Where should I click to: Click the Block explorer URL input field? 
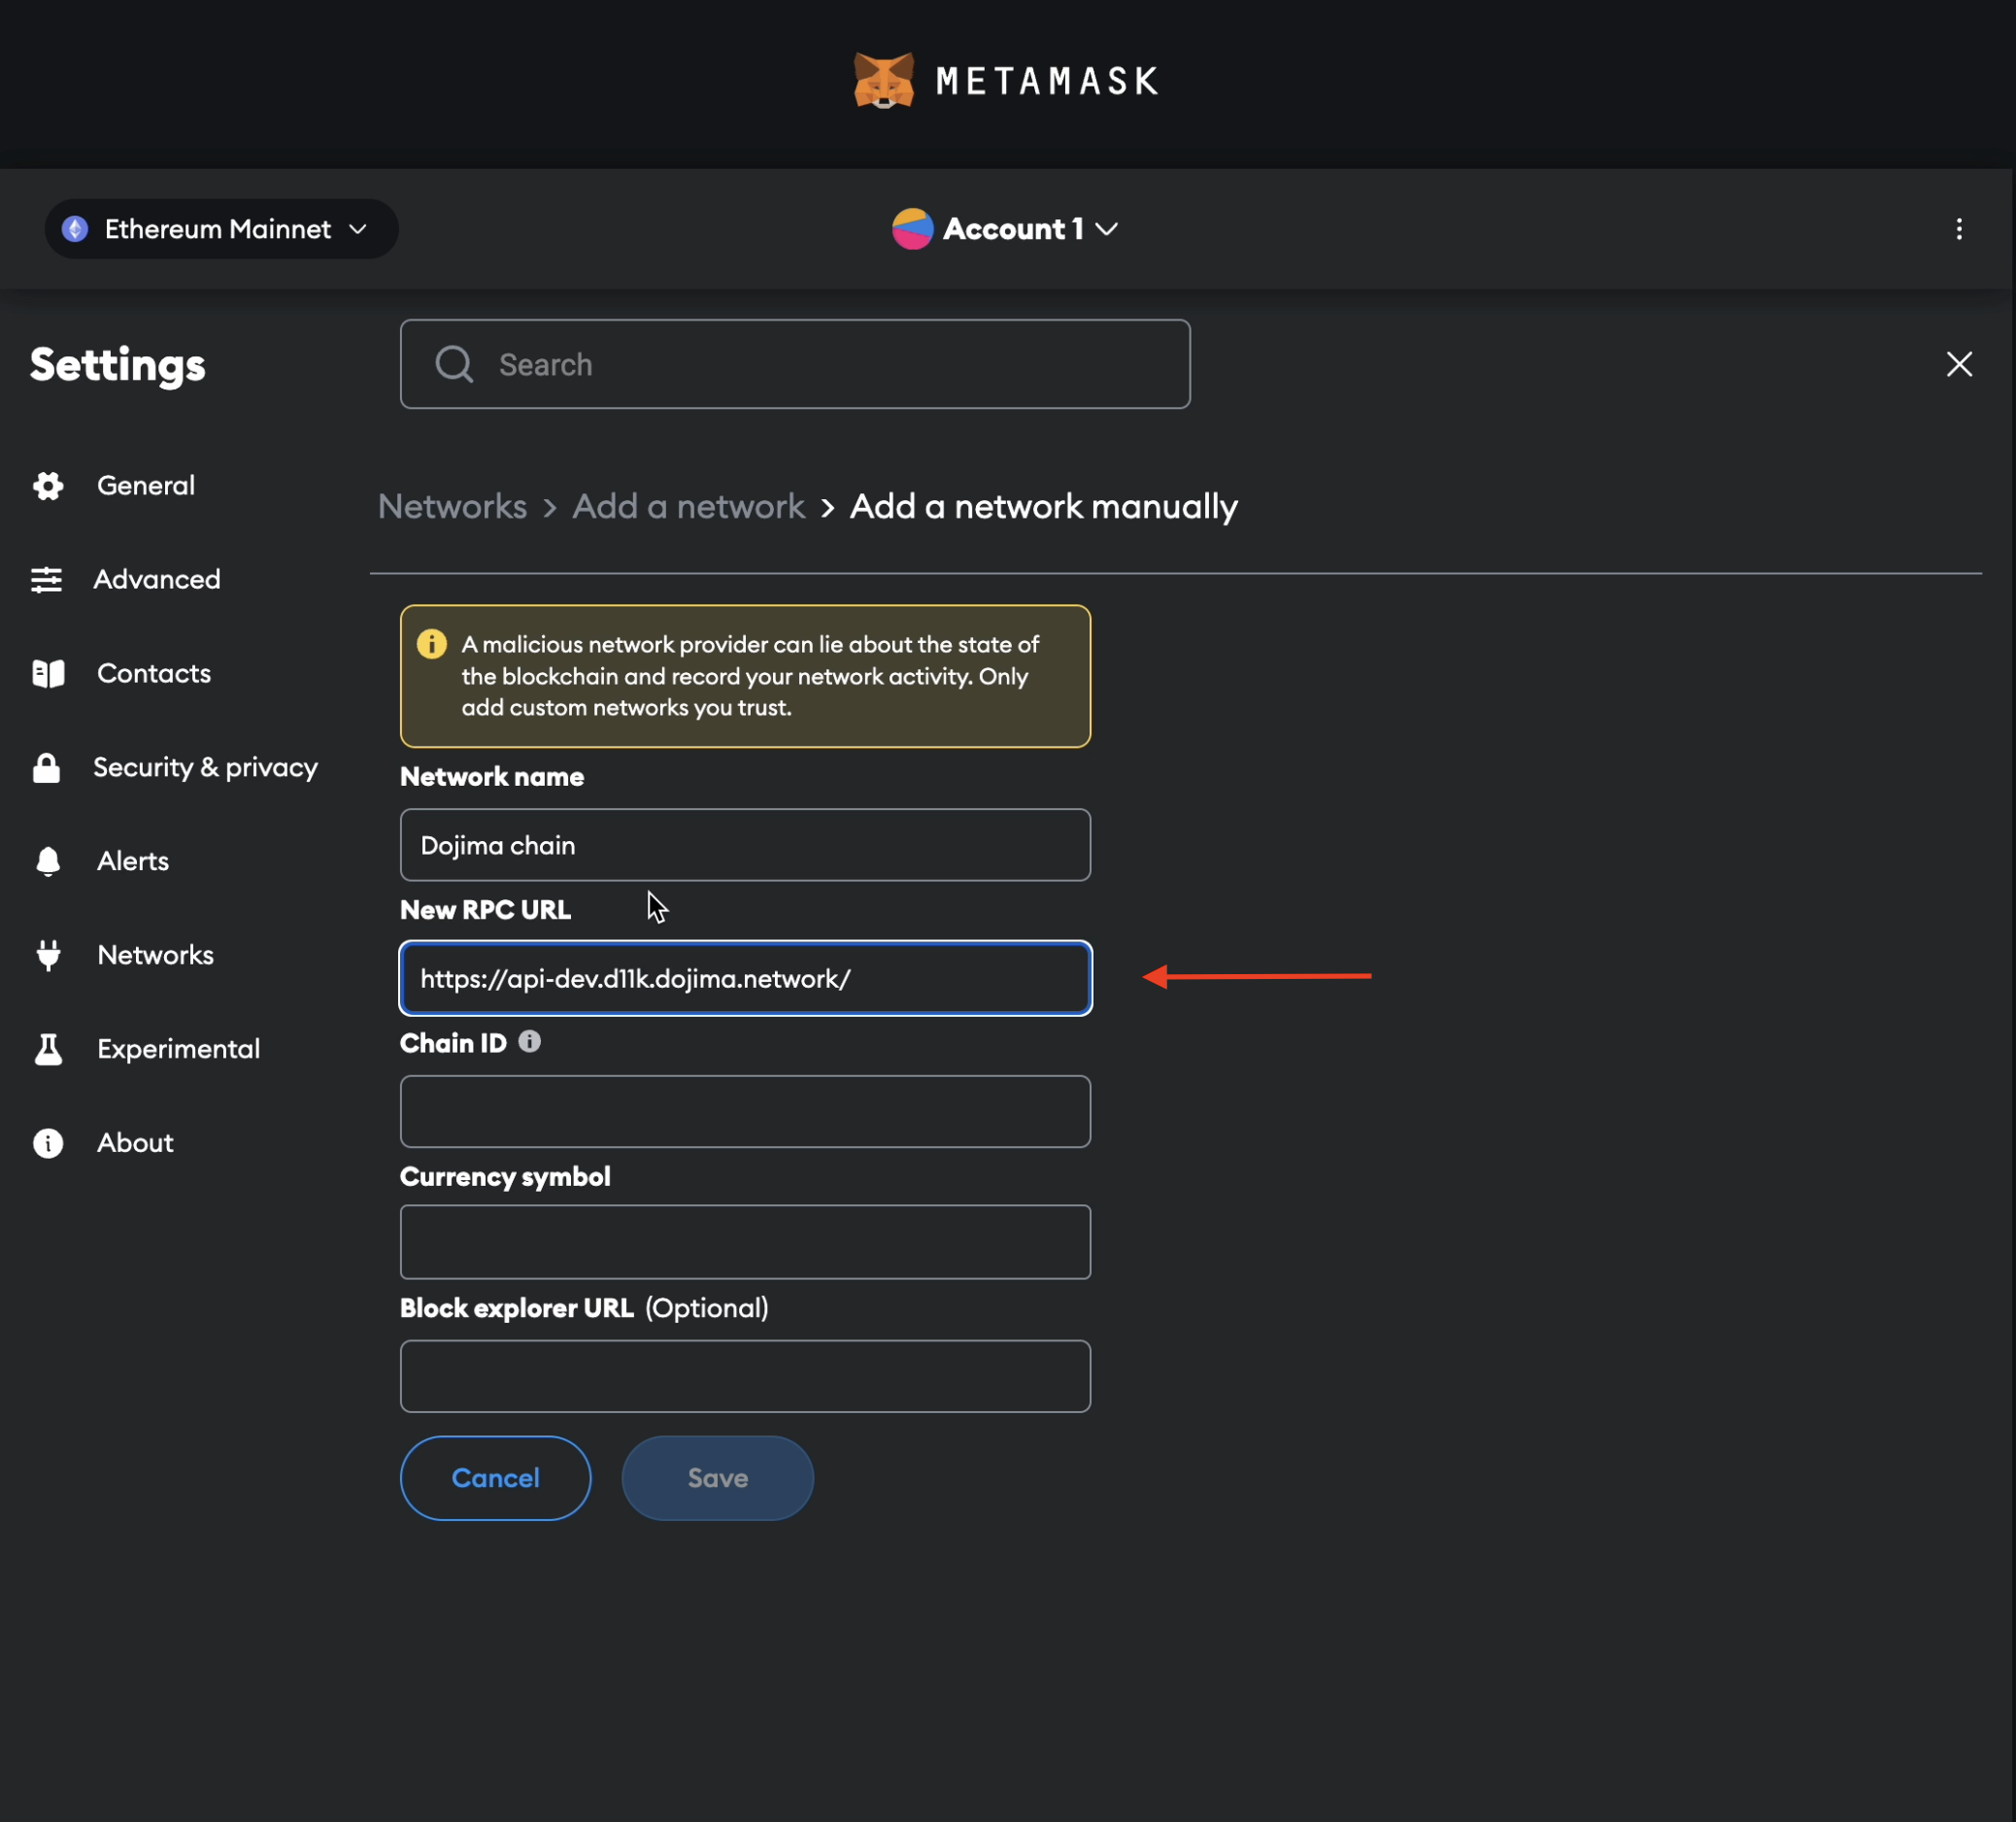click(745, 1376)
